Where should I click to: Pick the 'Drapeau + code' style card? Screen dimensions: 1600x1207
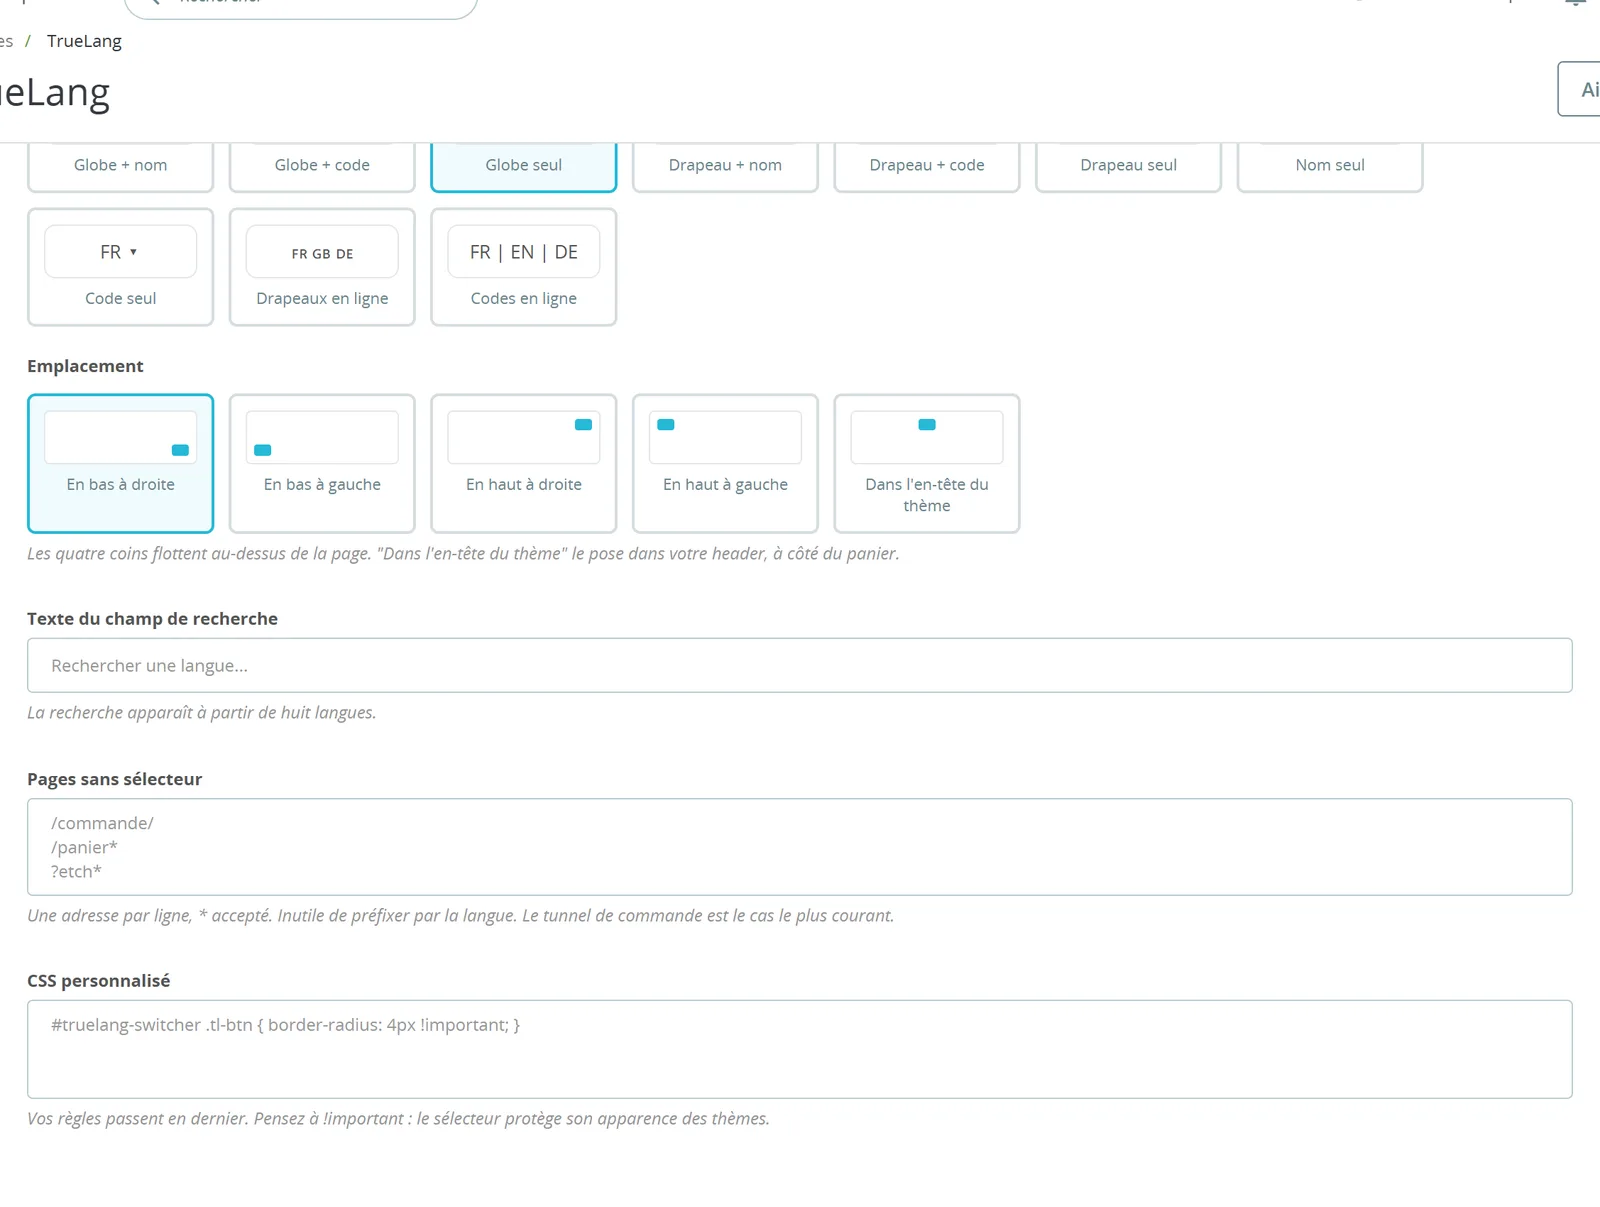point(927,166)
